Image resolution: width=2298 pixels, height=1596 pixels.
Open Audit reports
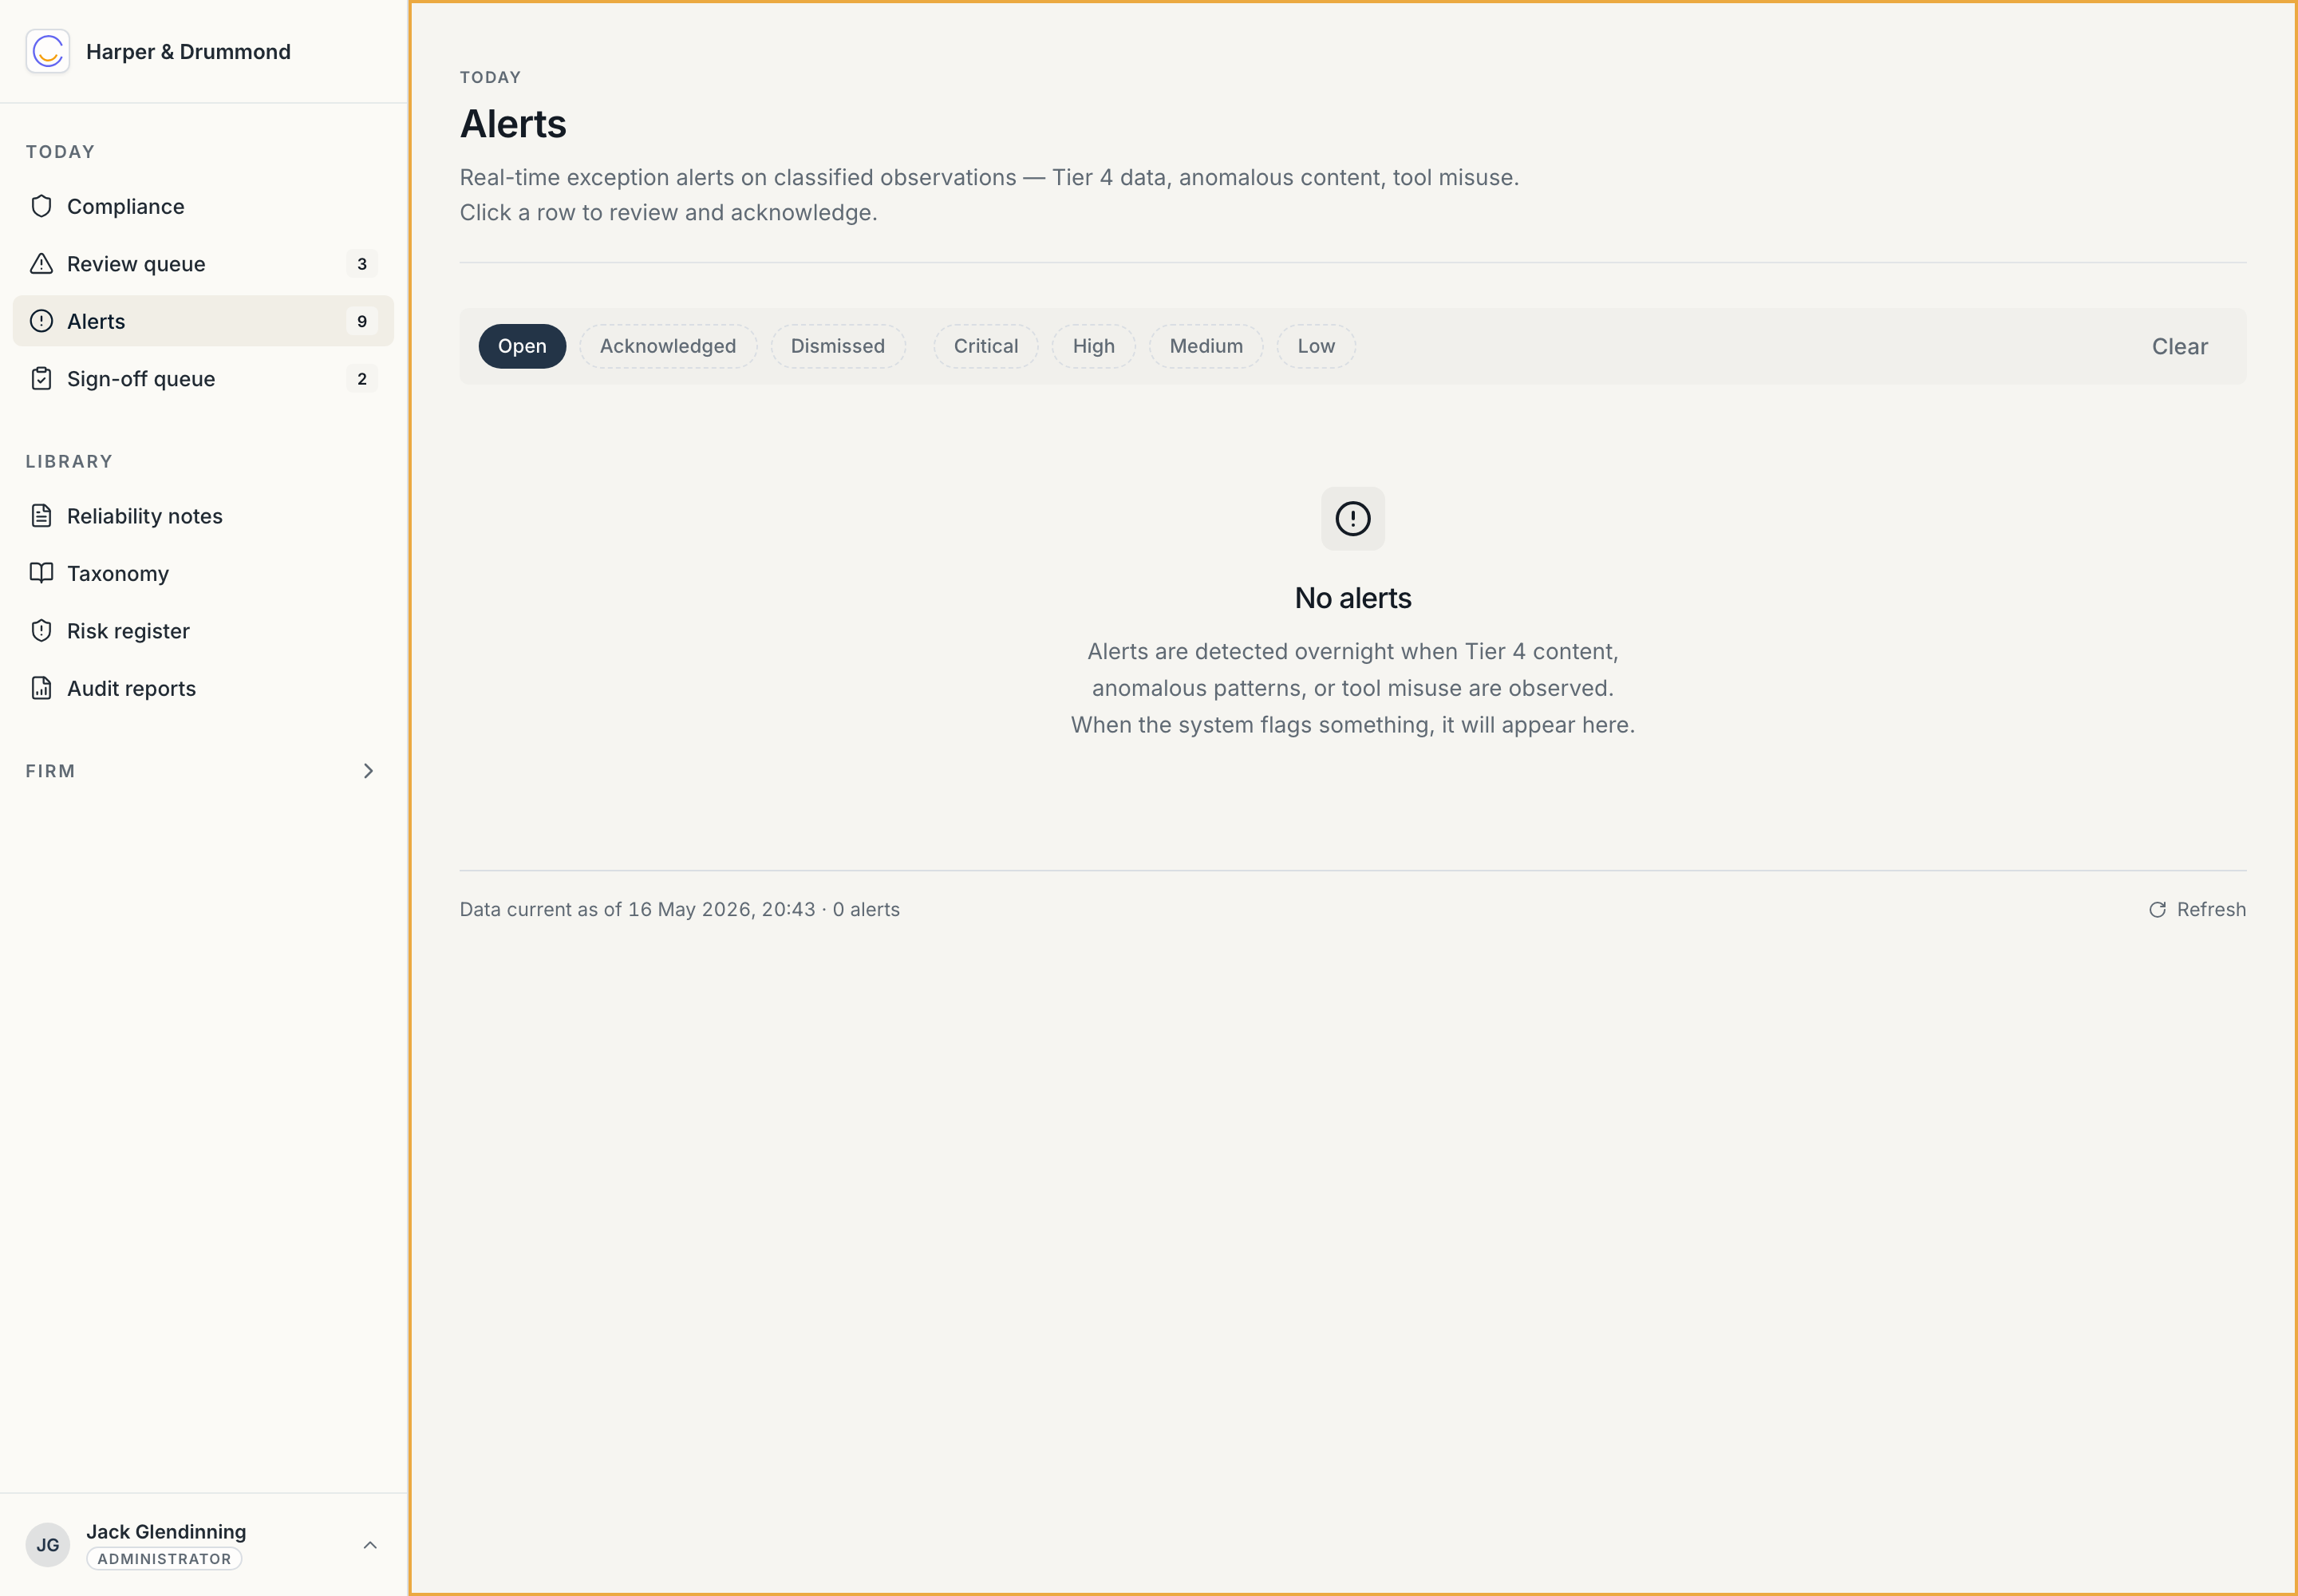pyautogui.click(x=203, y=688)
